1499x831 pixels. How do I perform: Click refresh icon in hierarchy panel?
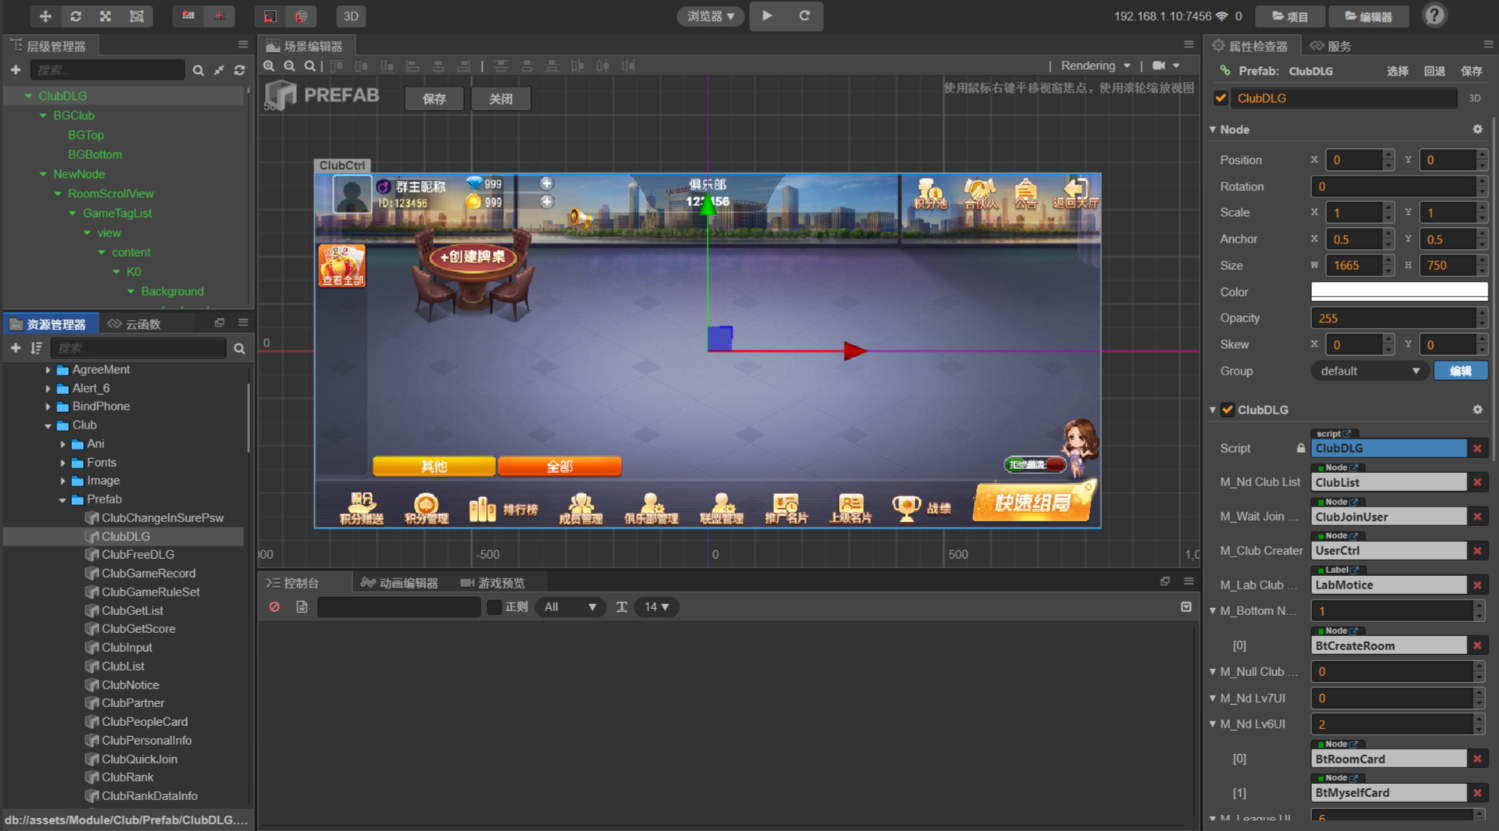239,70
